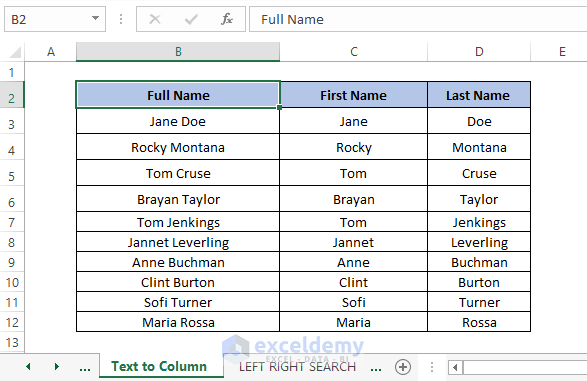Click the Cancel X icon in formula bar

155,19
